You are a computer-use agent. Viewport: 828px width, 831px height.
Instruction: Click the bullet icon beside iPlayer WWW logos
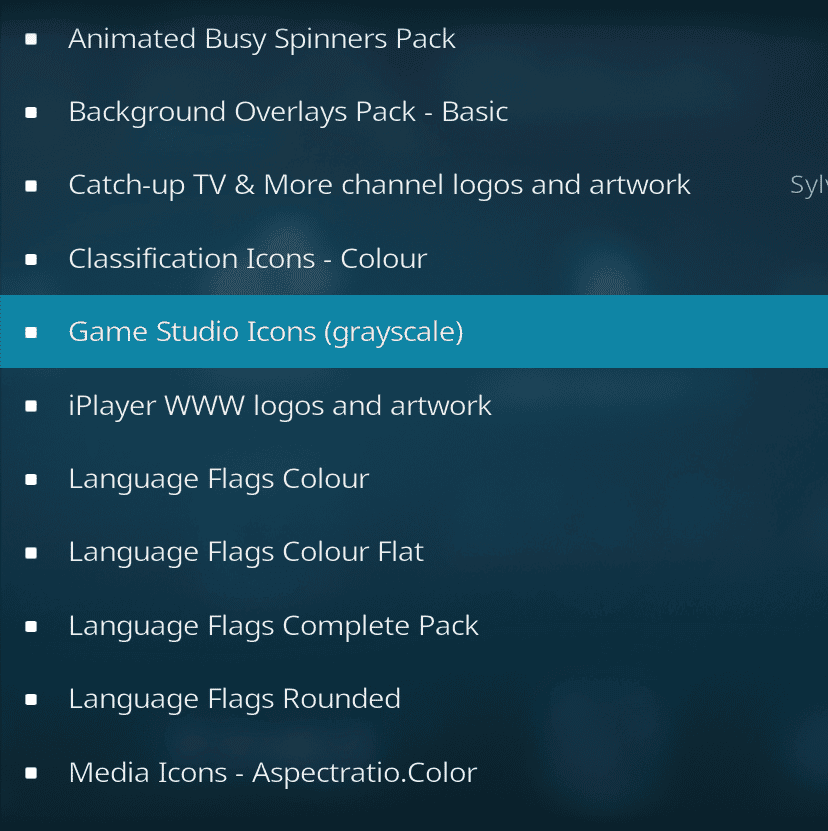point(30,405)
